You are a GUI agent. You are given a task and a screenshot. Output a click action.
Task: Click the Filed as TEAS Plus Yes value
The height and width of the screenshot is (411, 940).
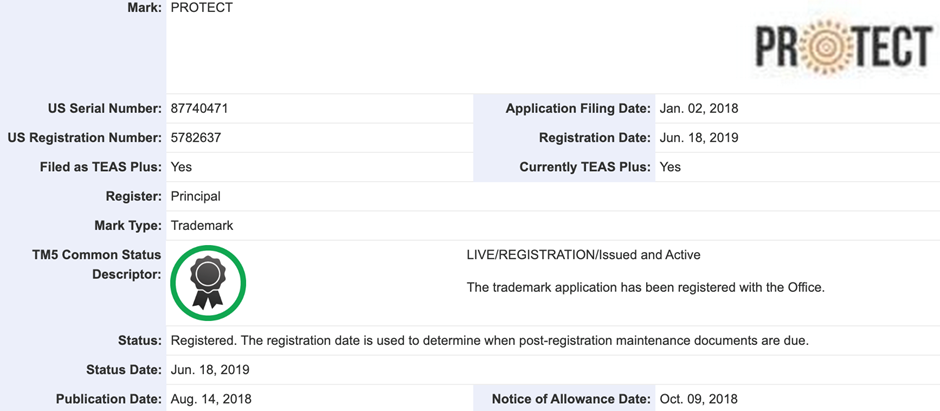(x=182, y=167)
